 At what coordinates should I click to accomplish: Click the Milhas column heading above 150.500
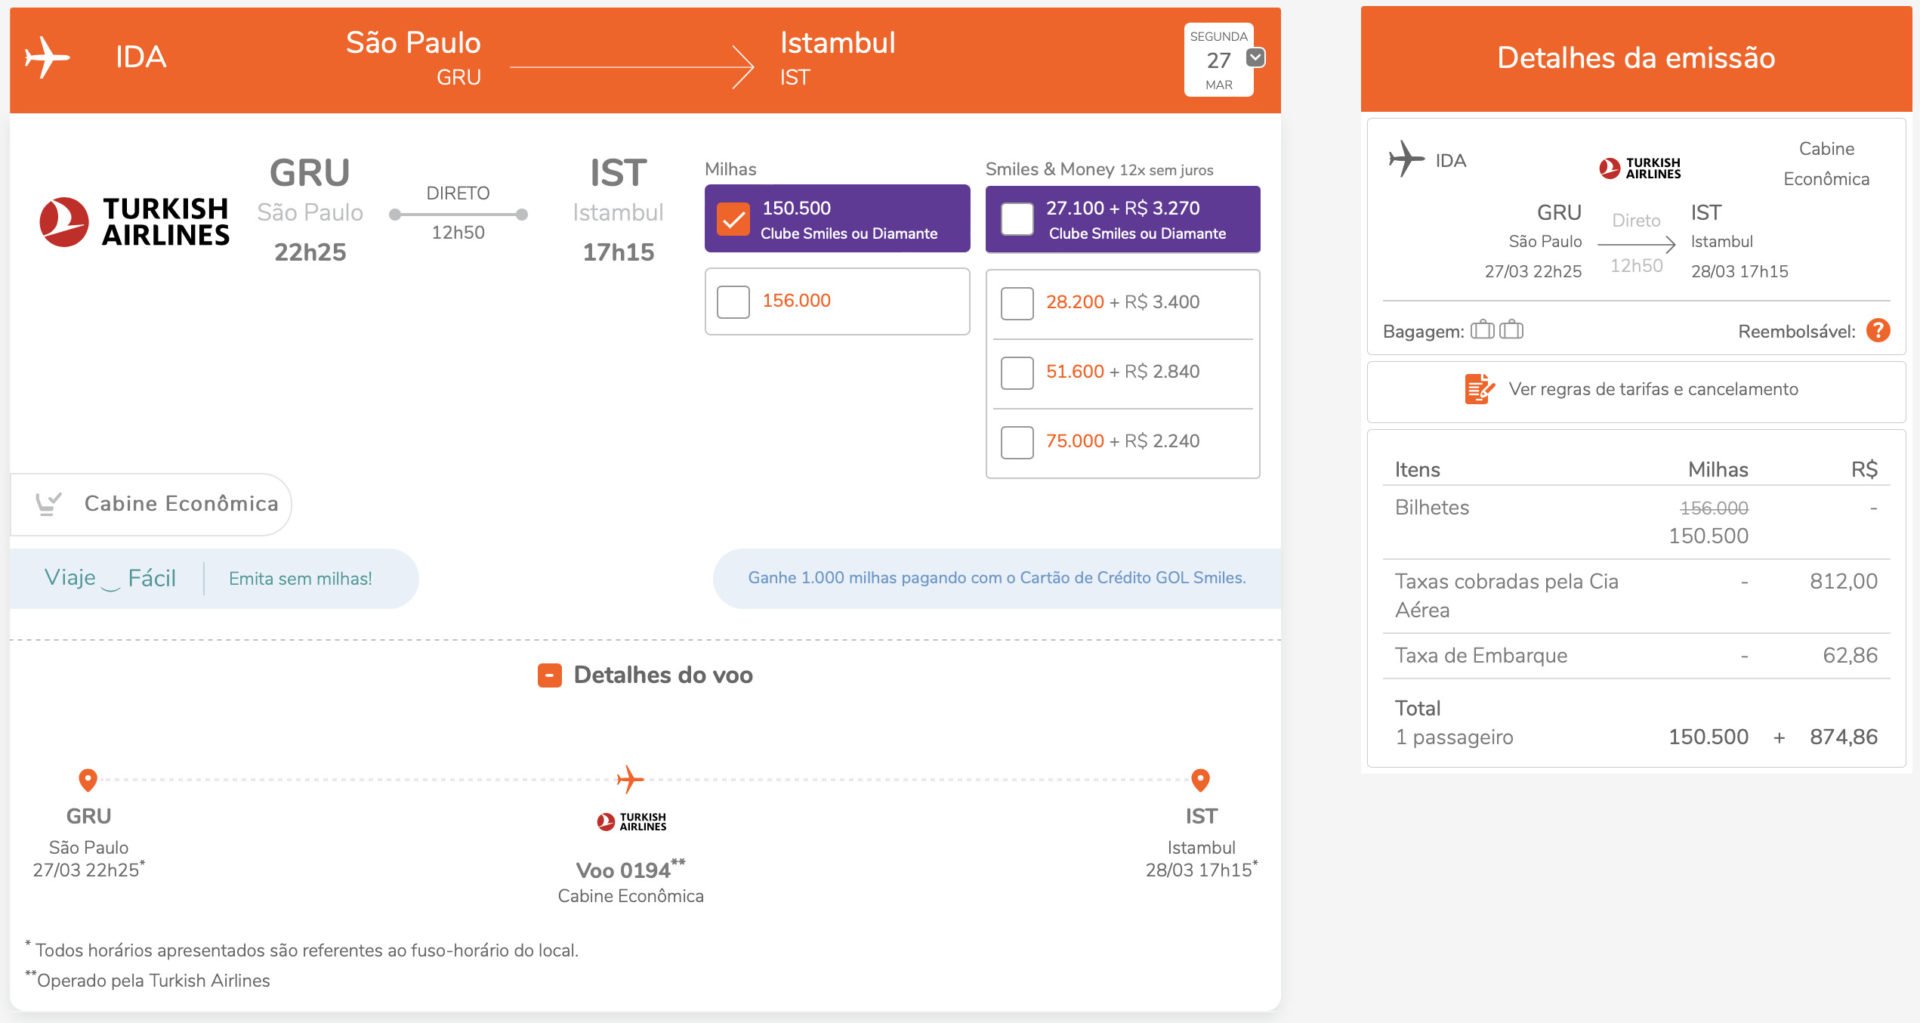[730, 169]
